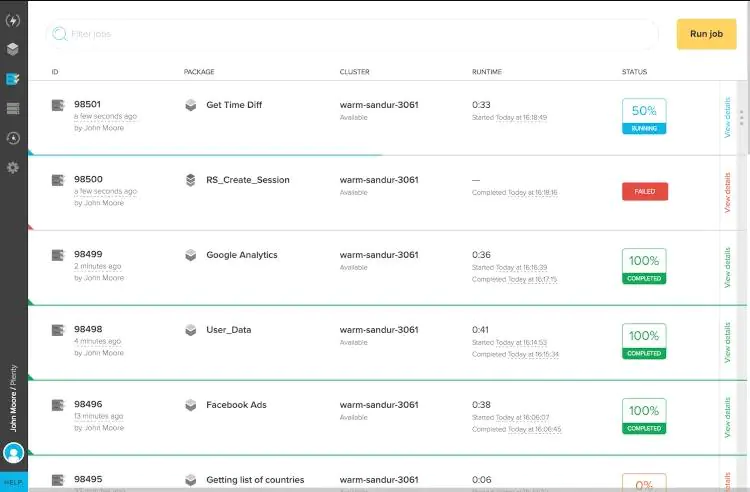The height and width of the screenshot is (492, 750).
Task: Click the blue progress bar under job 98501
Action: (x=205, y=155)
